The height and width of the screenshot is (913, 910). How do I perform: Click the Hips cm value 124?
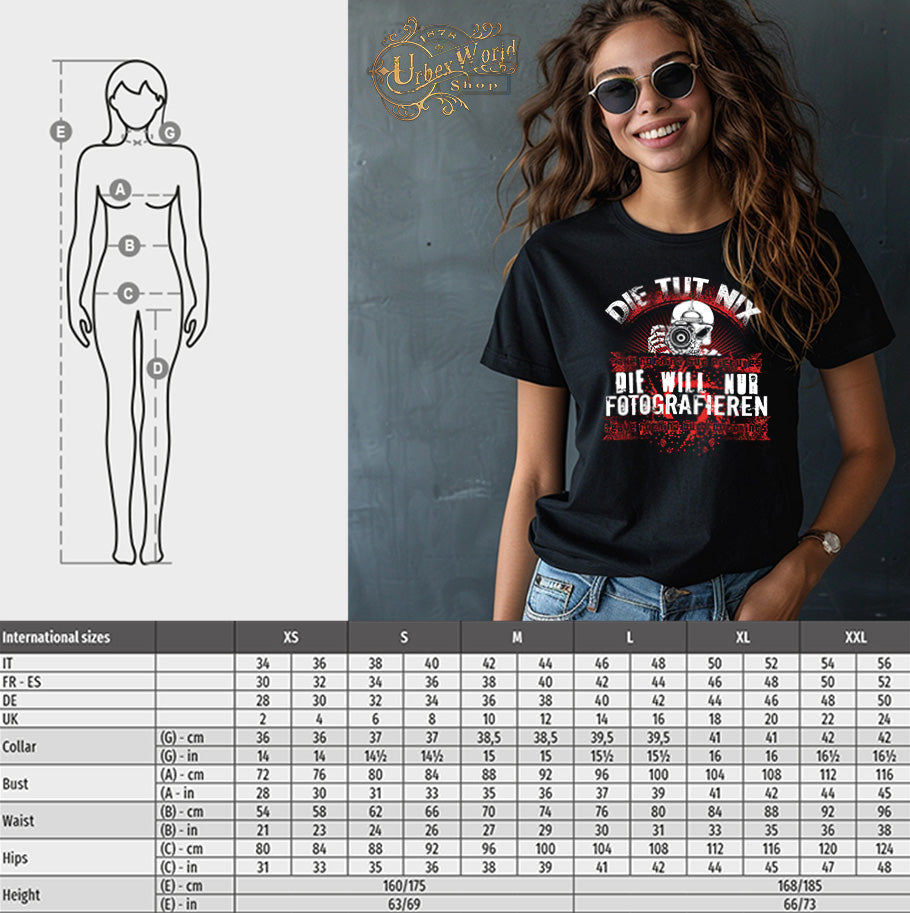[x=884, y=849]
